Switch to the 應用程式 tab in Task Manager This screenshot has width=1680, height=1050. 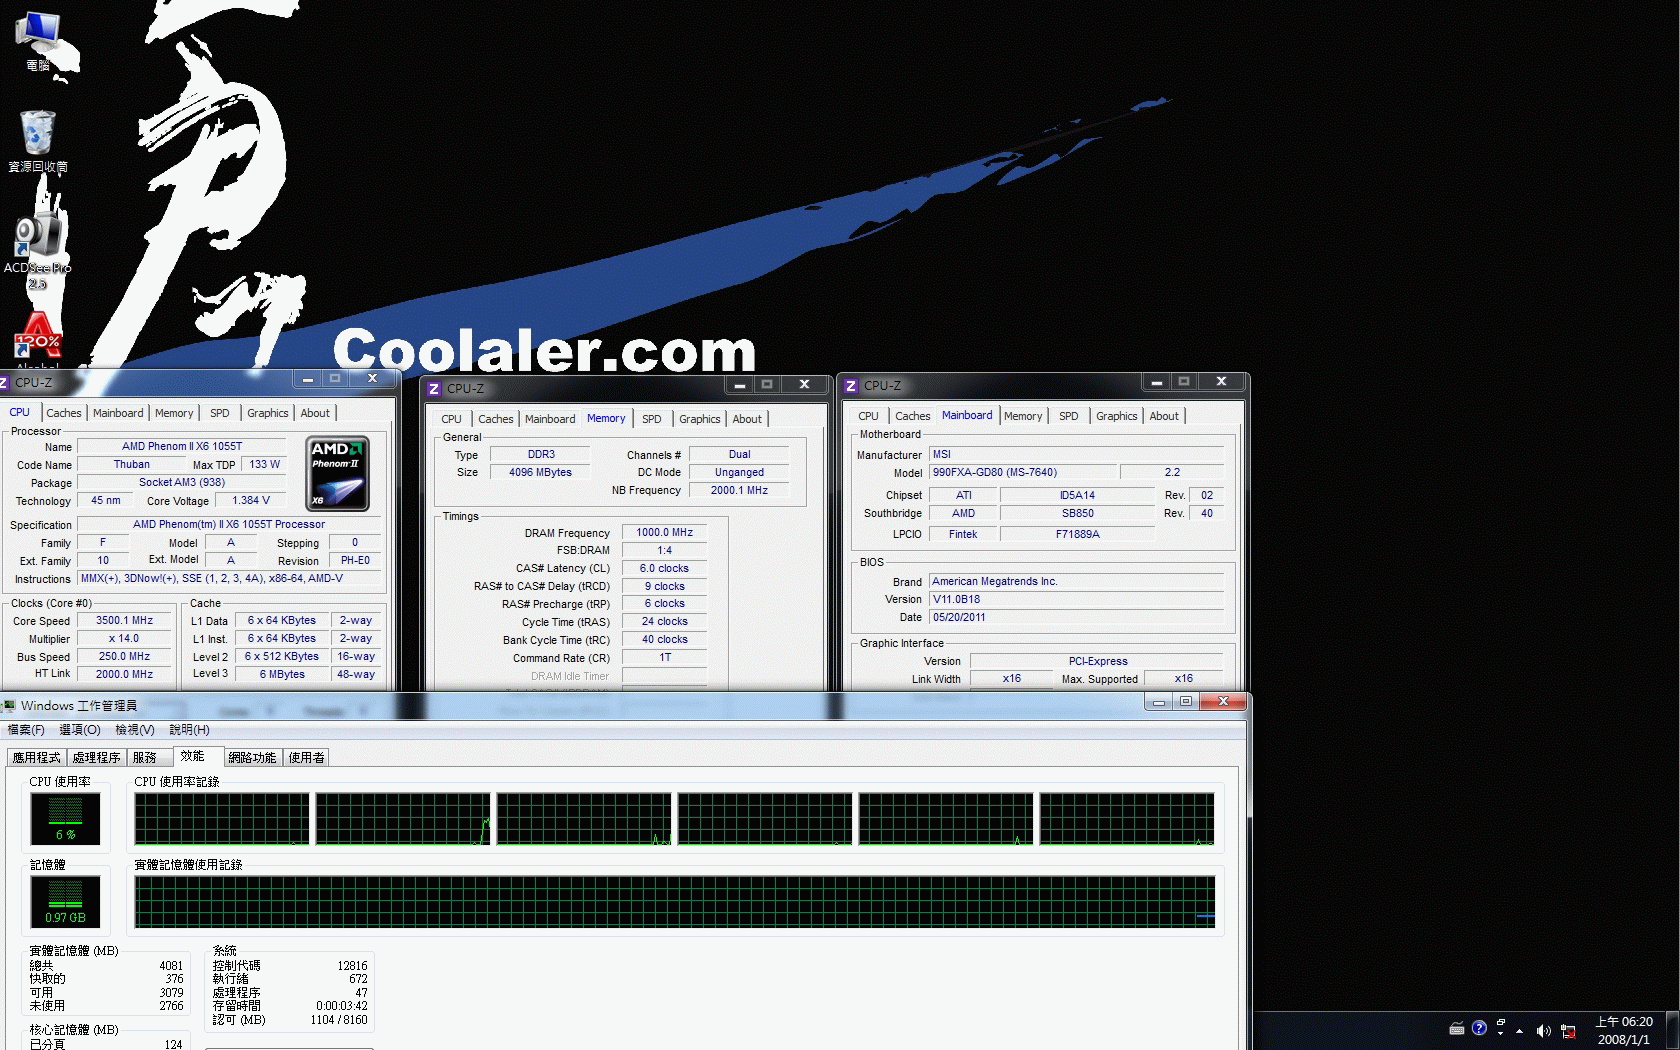click(37, 758)
